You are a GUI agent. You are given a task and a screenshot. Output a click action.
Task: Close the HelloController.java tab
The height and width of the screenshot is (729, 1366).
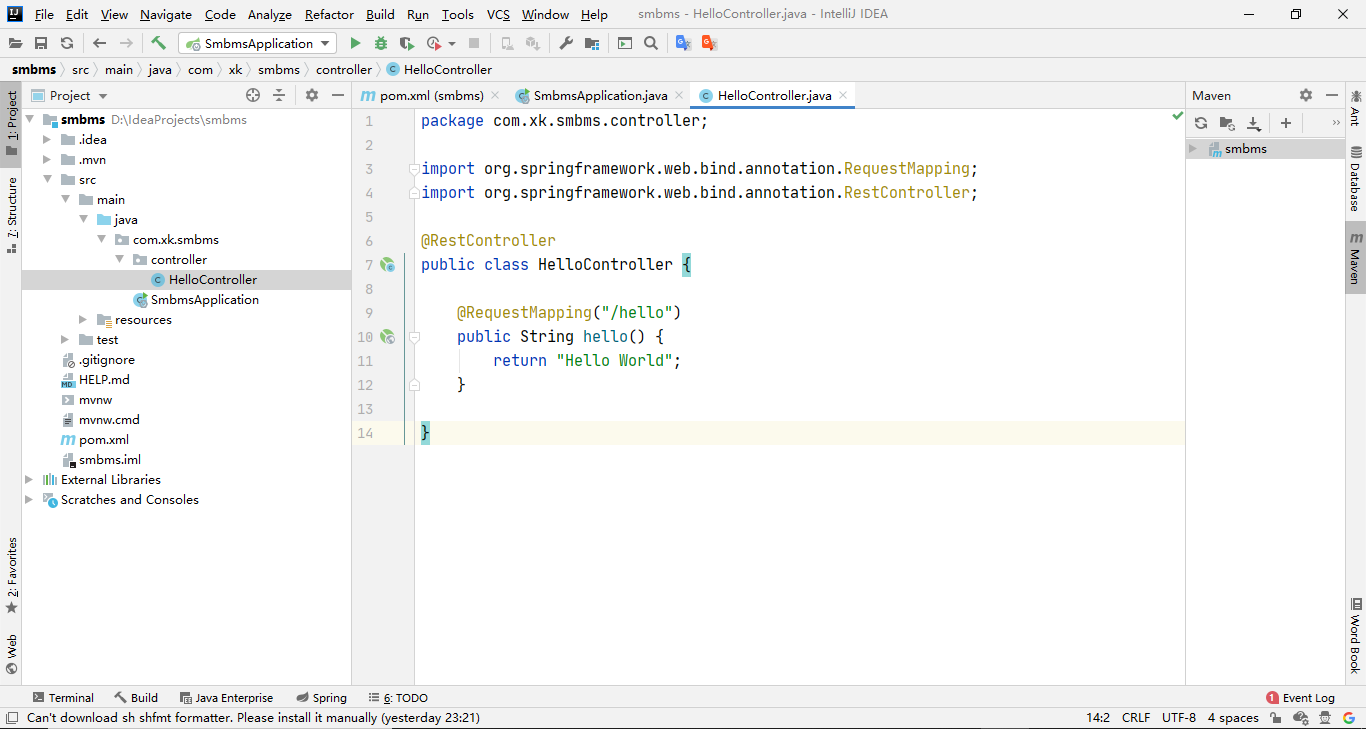tap(843, 95)
